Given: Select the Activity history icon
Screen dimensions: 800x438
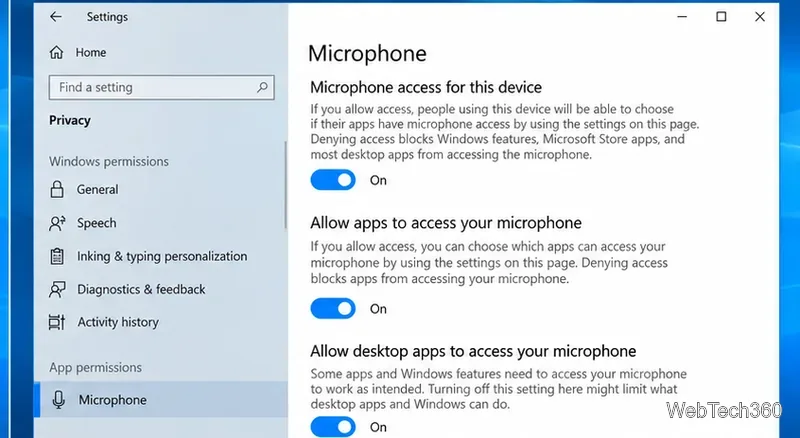Looking at the screenshot, I should pyautogui.click(x=57, y=322).
